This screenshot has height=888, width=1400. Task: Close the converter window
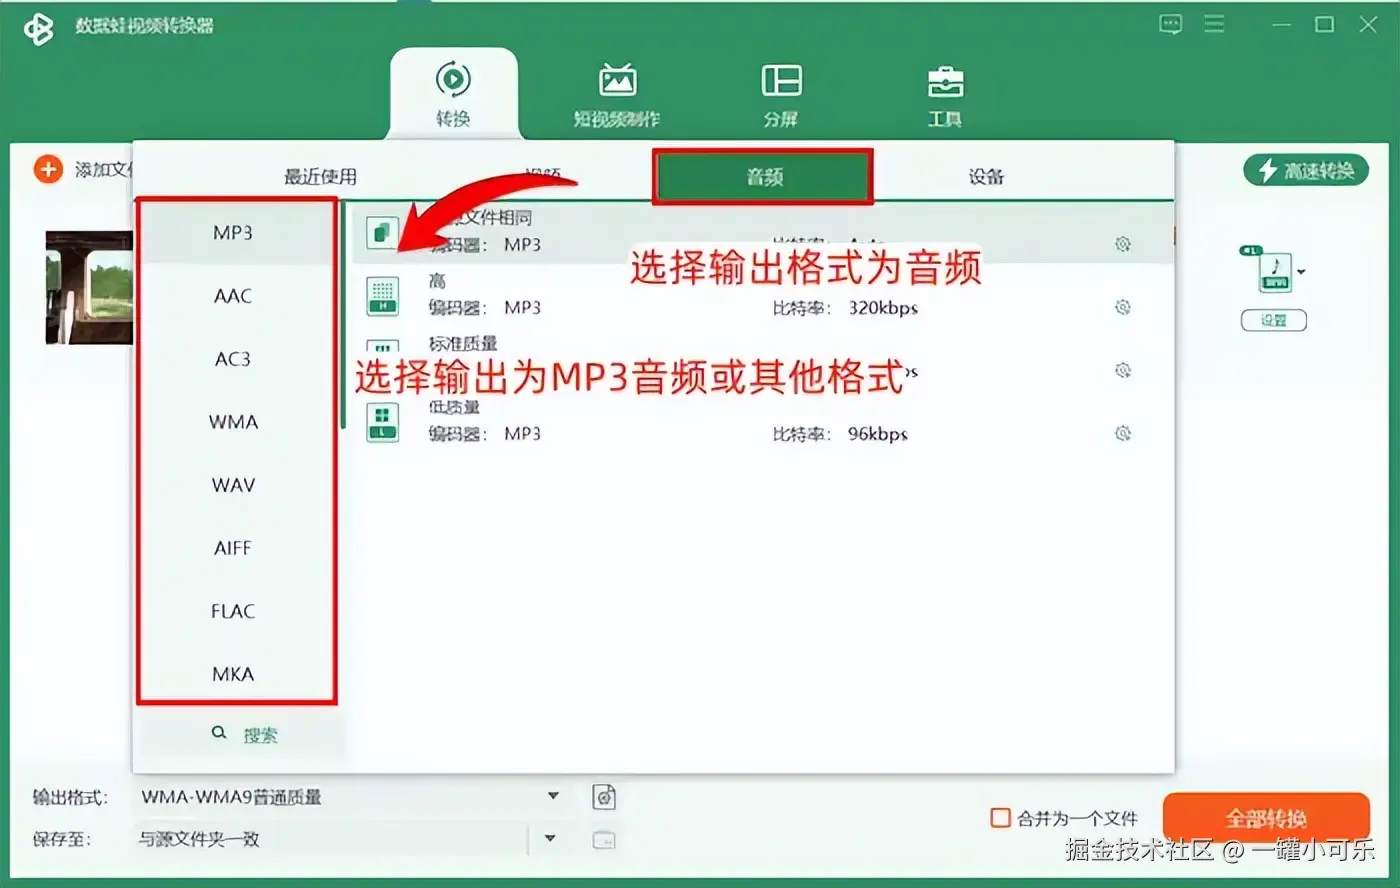tap(1369, 25)
